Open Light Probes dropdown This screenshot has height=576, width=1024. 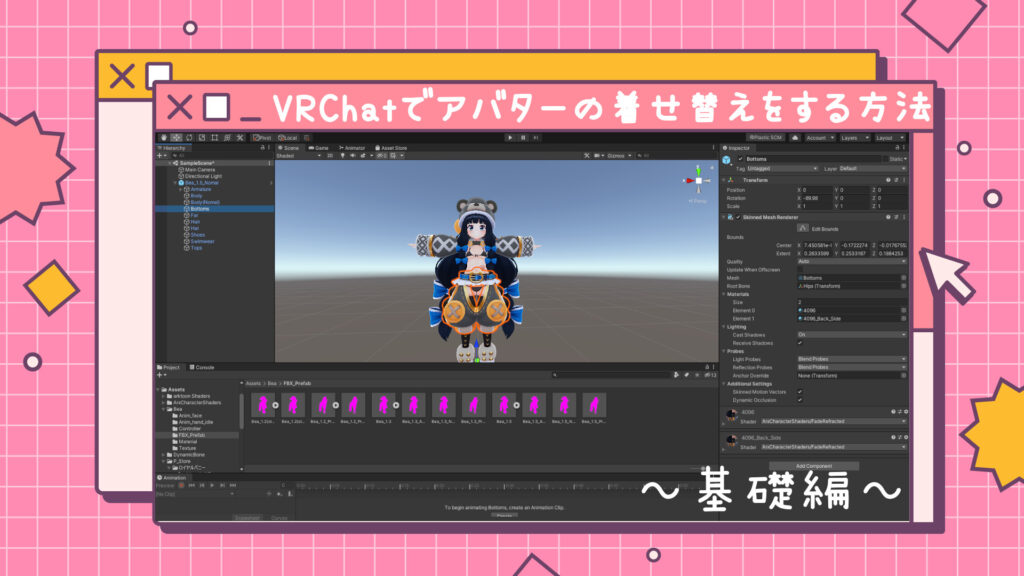pyautogui.click(x=852, y=359)
